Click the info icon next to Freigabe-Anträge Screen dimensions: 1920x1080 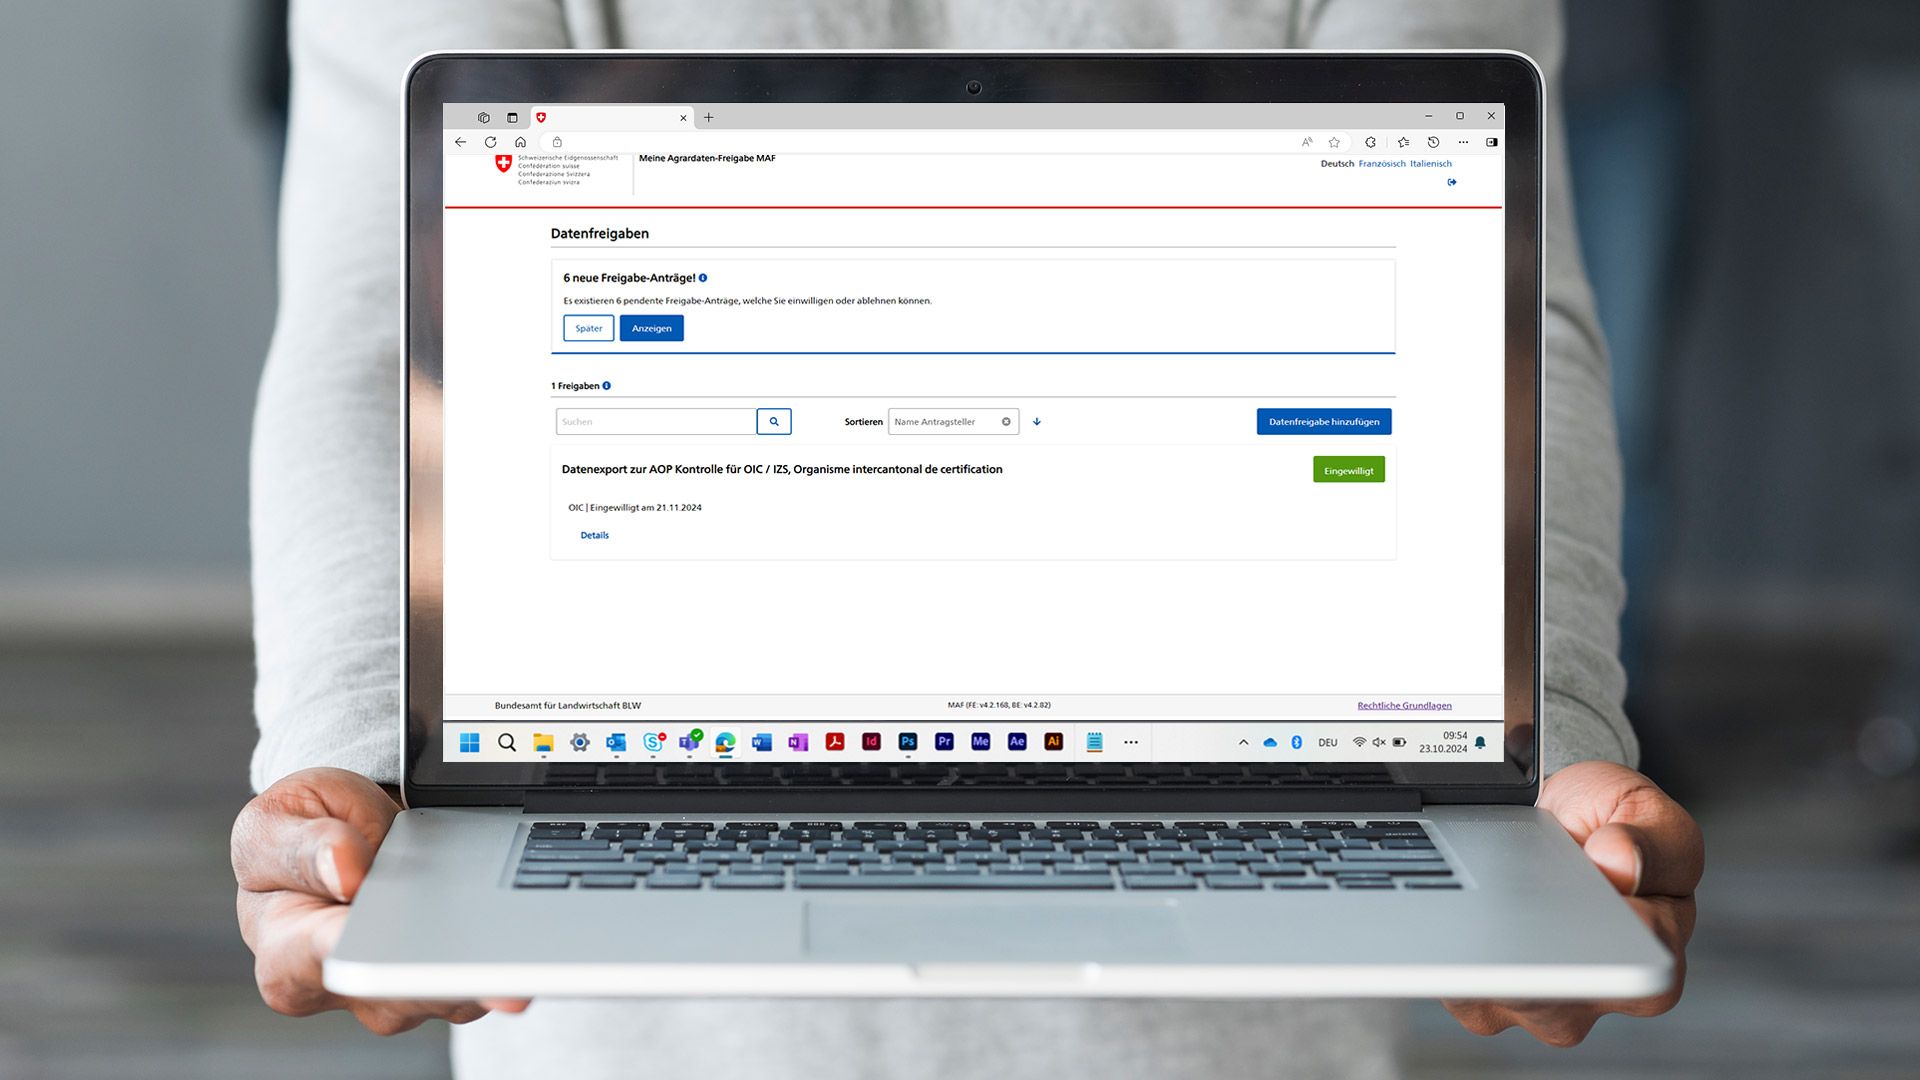(705, 277)
